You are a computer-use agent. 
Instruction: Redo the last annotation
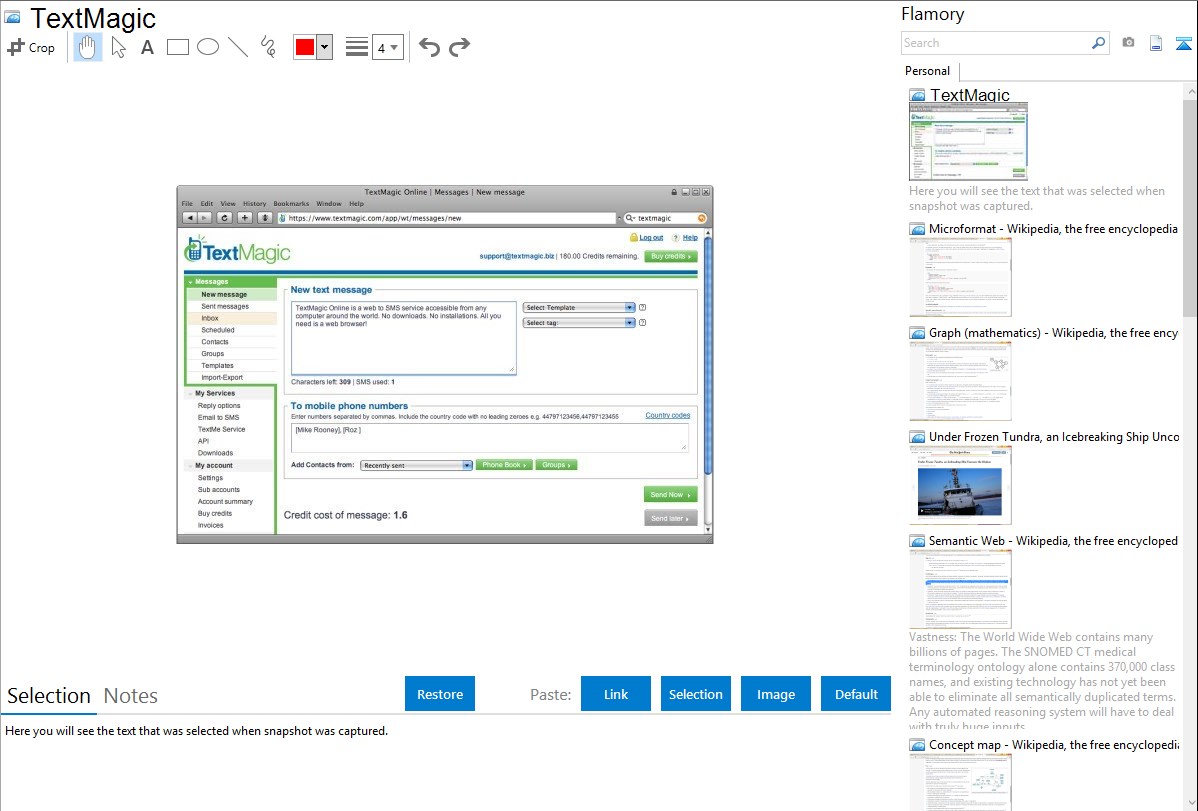point(459,47)
